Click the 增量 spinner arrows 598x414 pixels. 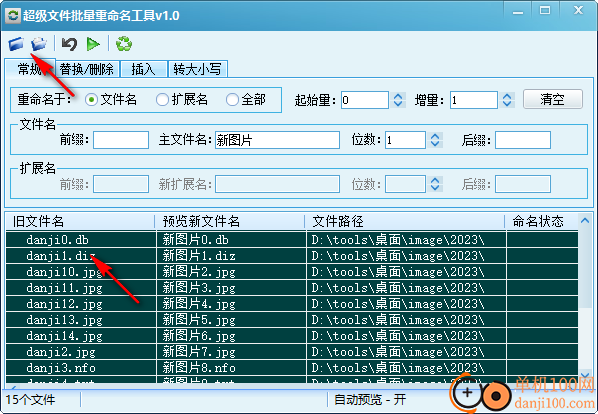coord(507,100)
